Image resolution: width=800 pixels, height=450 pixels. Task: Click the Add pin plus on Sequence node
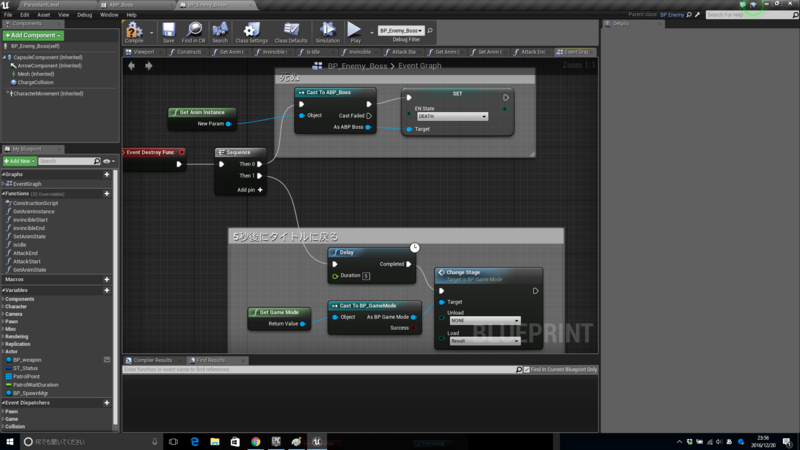point(260,190)
